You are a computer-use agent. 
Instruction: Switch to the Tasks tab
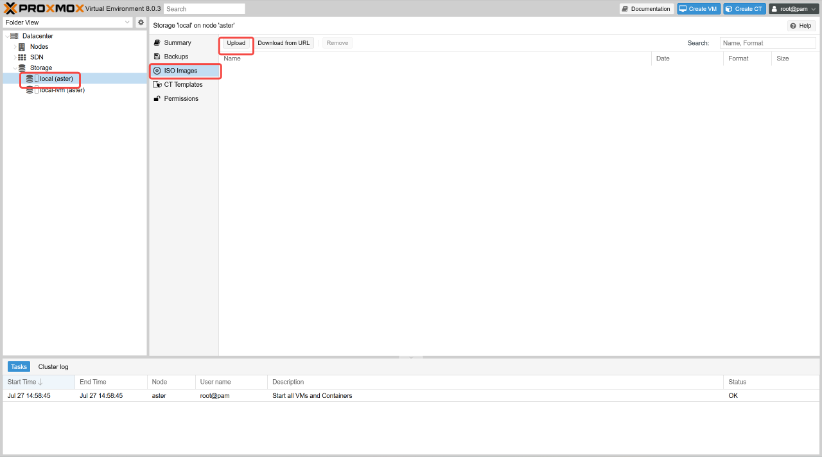pos(18,367)
